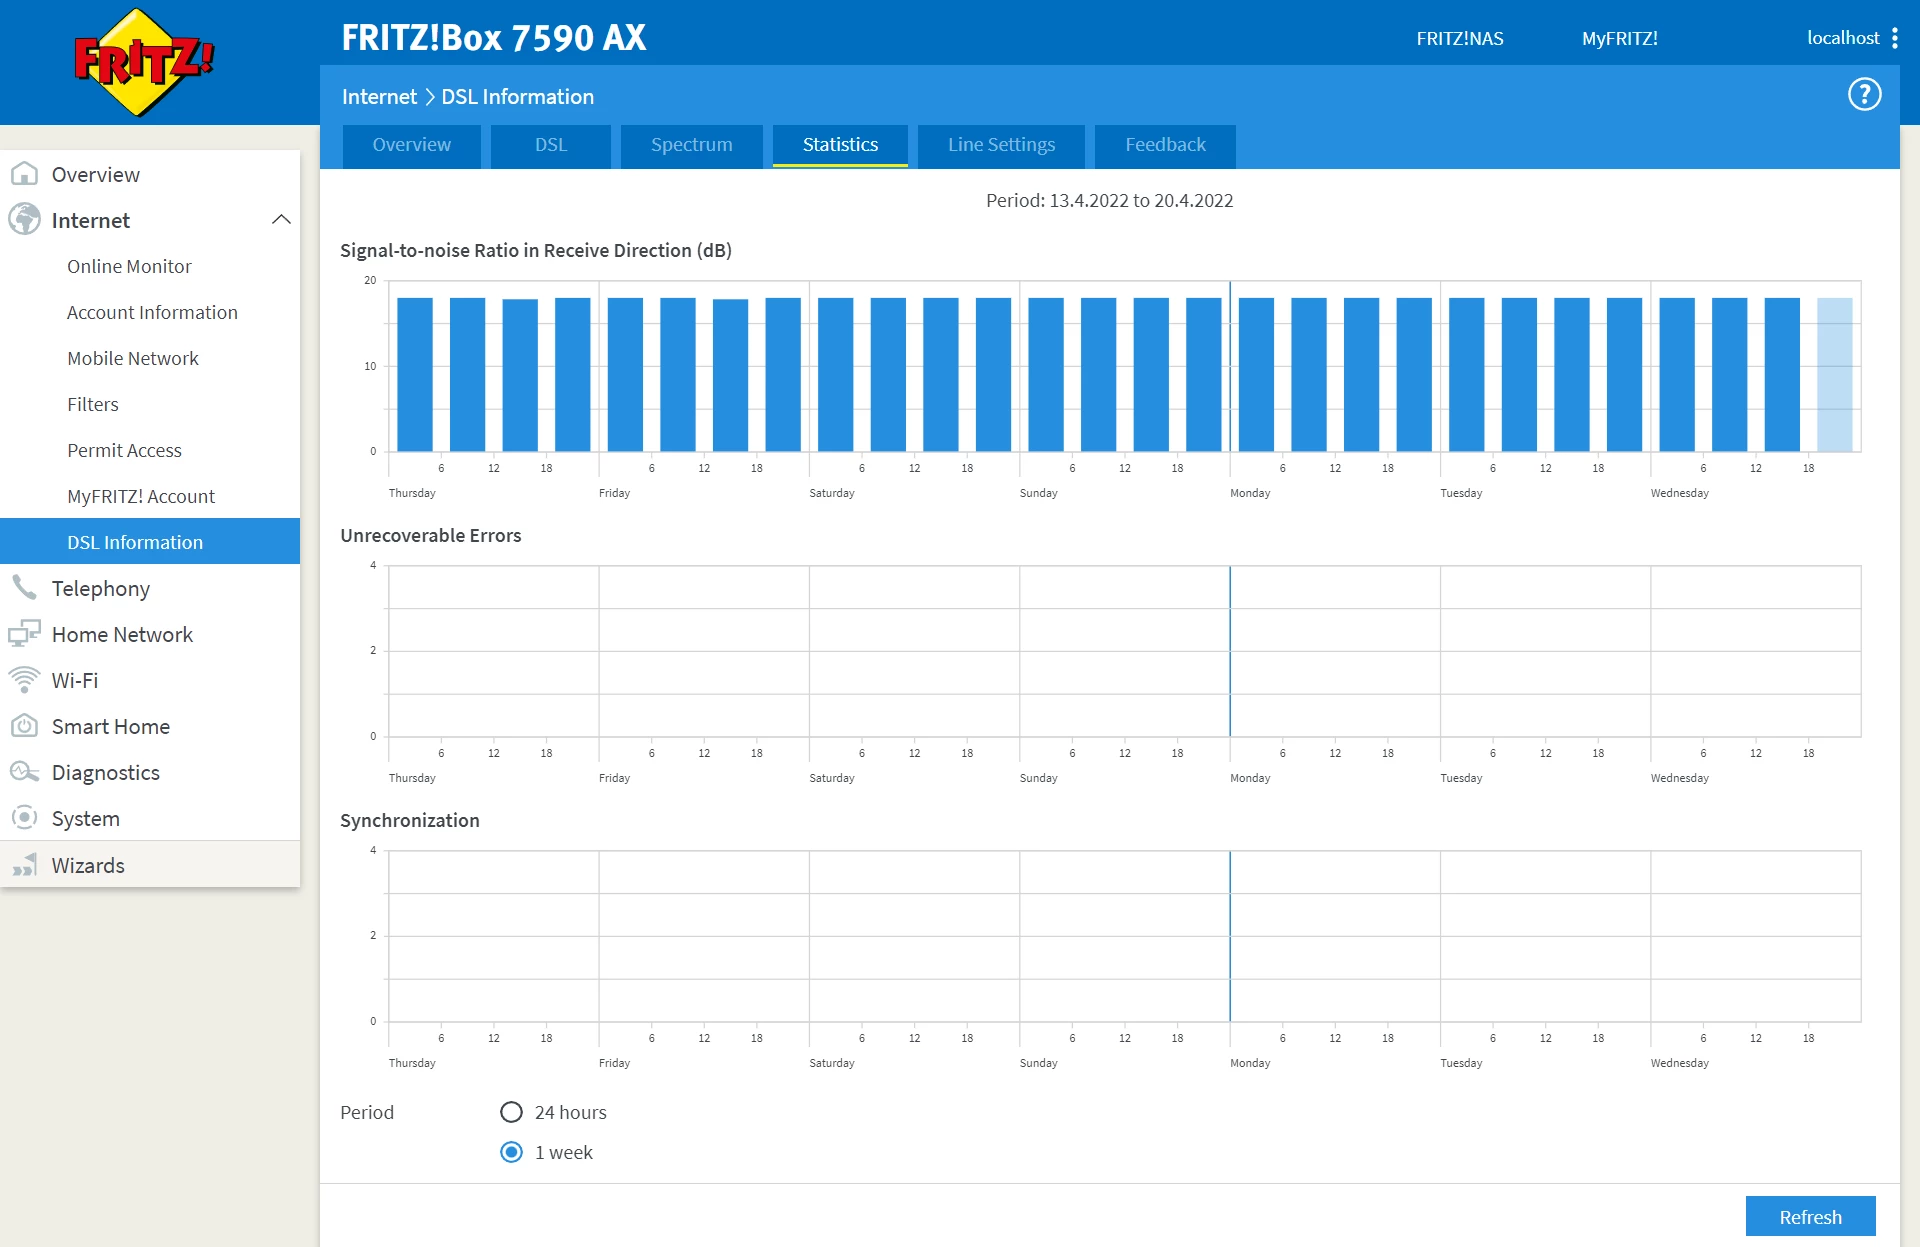
Task: Click the Home Network computers icon
Action: coord(24,634)
